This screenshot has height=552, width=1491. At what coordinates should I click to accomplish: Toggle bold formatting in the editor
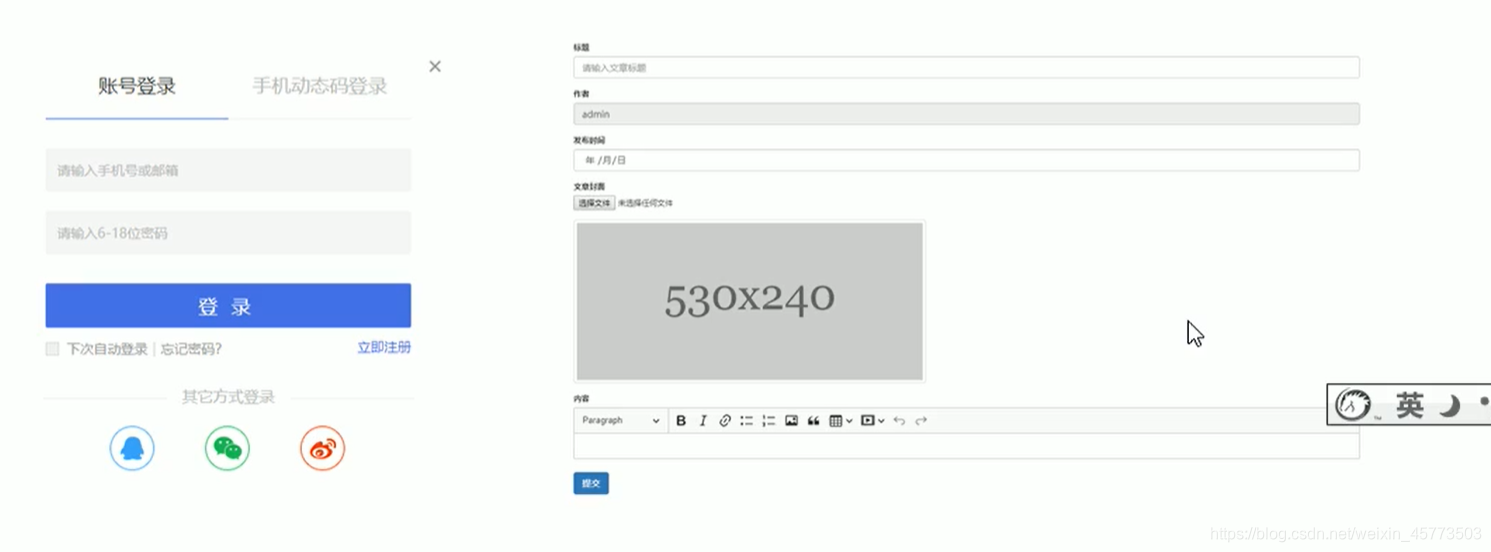click(x=681, y=421)
